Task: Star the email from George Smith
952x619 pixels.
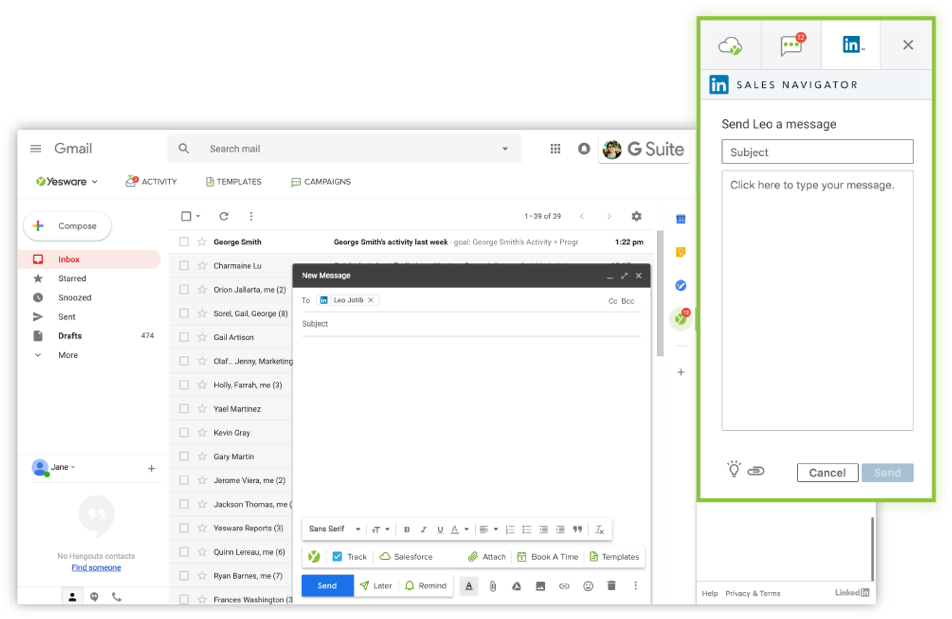Action: pos(200,241)
